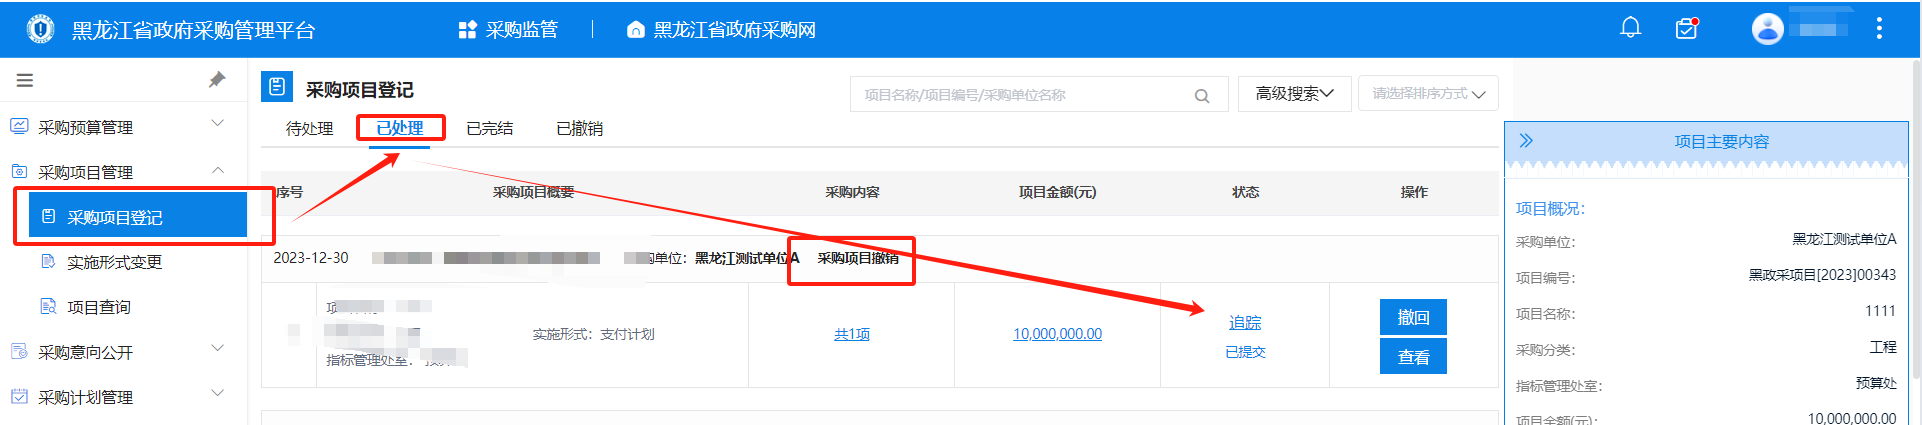Switch to 待处理 tab
Image resolution: width=1922 pixels, height=425 pixels.
tap(309, 128)
